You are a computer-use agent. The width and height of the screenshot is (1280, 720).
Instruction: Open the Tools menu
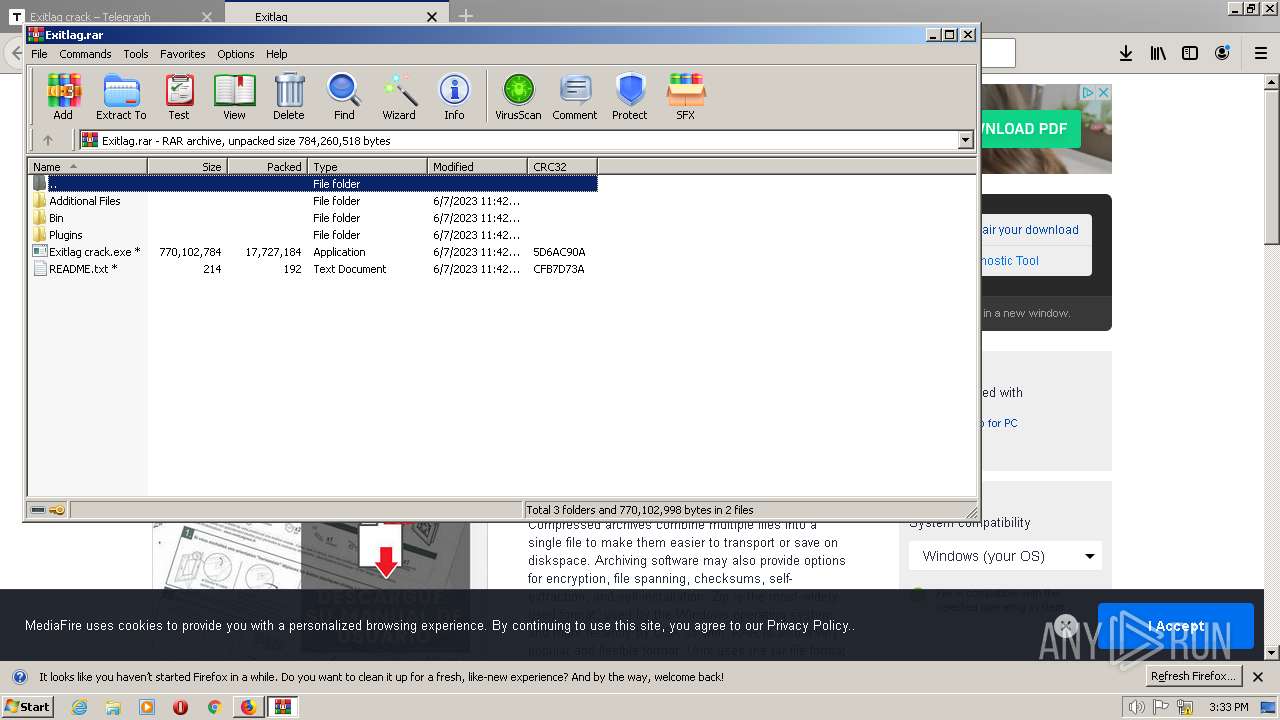[136, 54]
